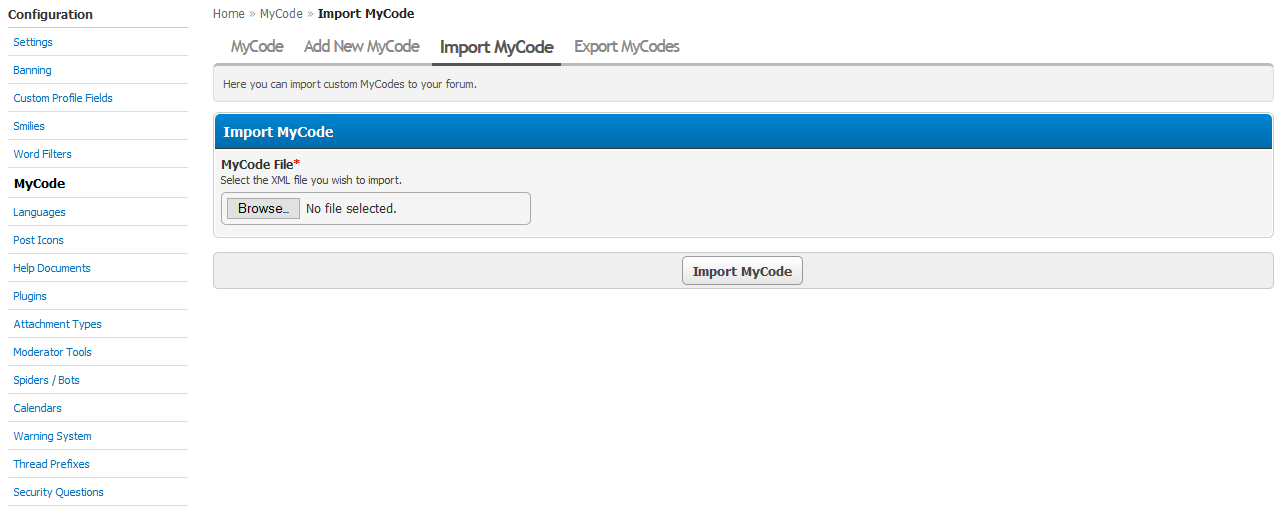Go to Home in breadcrumb
This screenshot has height=519, width=1286.
point(228,14)
